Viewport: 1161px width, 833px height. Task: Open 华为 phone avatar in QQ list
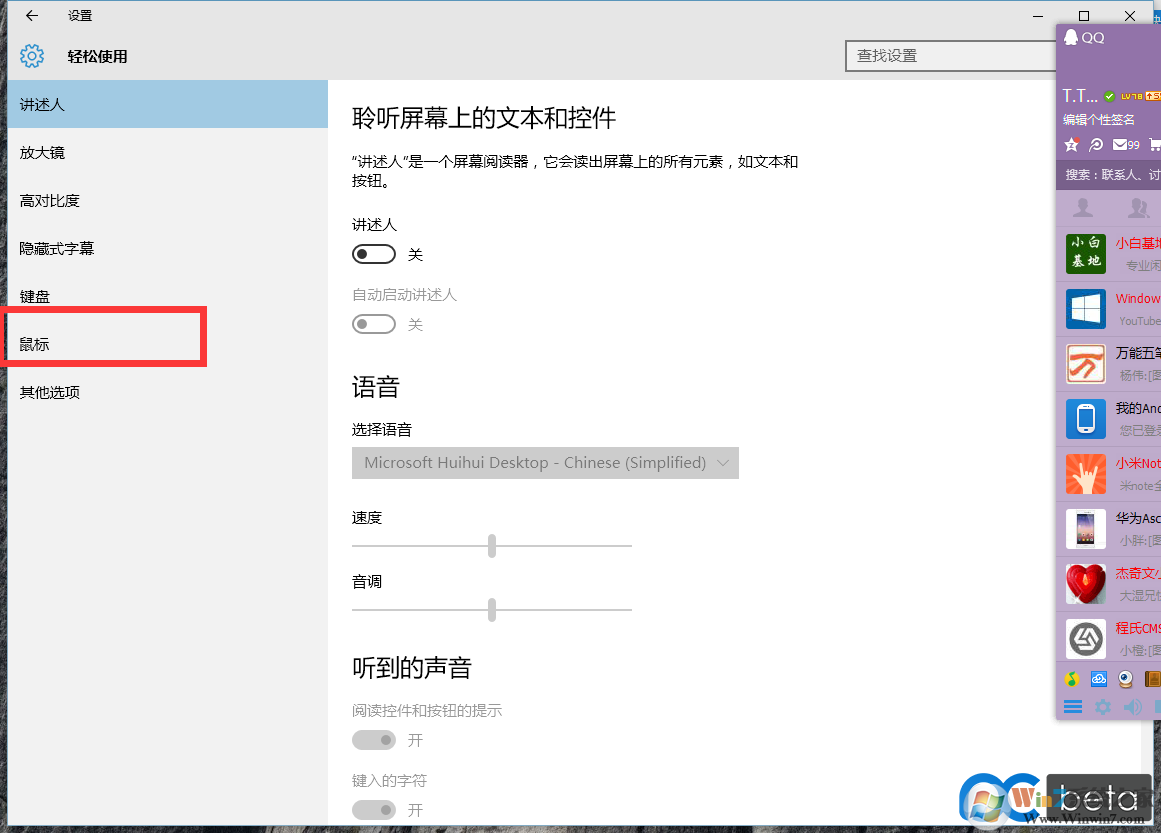coord(1085,529)
